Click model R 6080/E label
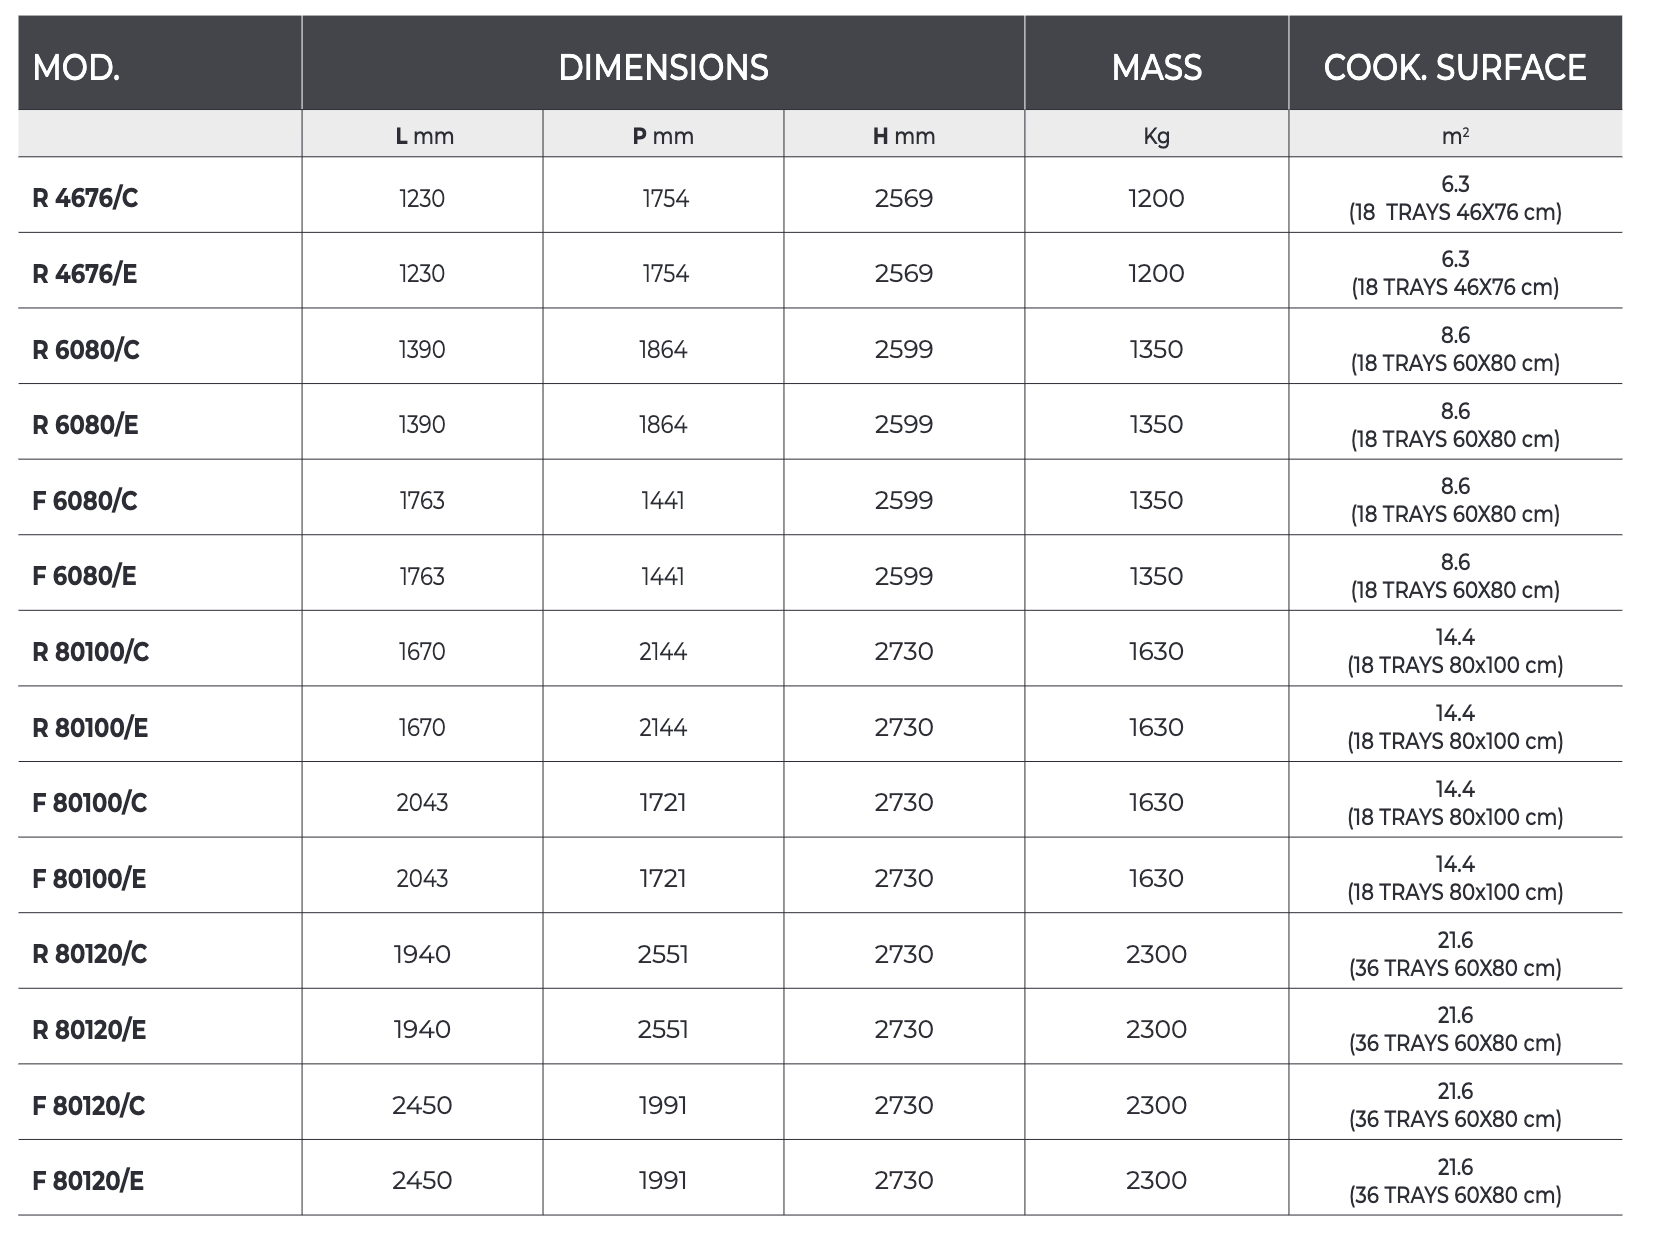This screenshot has height=1234, width=1662. pos(85,425)
